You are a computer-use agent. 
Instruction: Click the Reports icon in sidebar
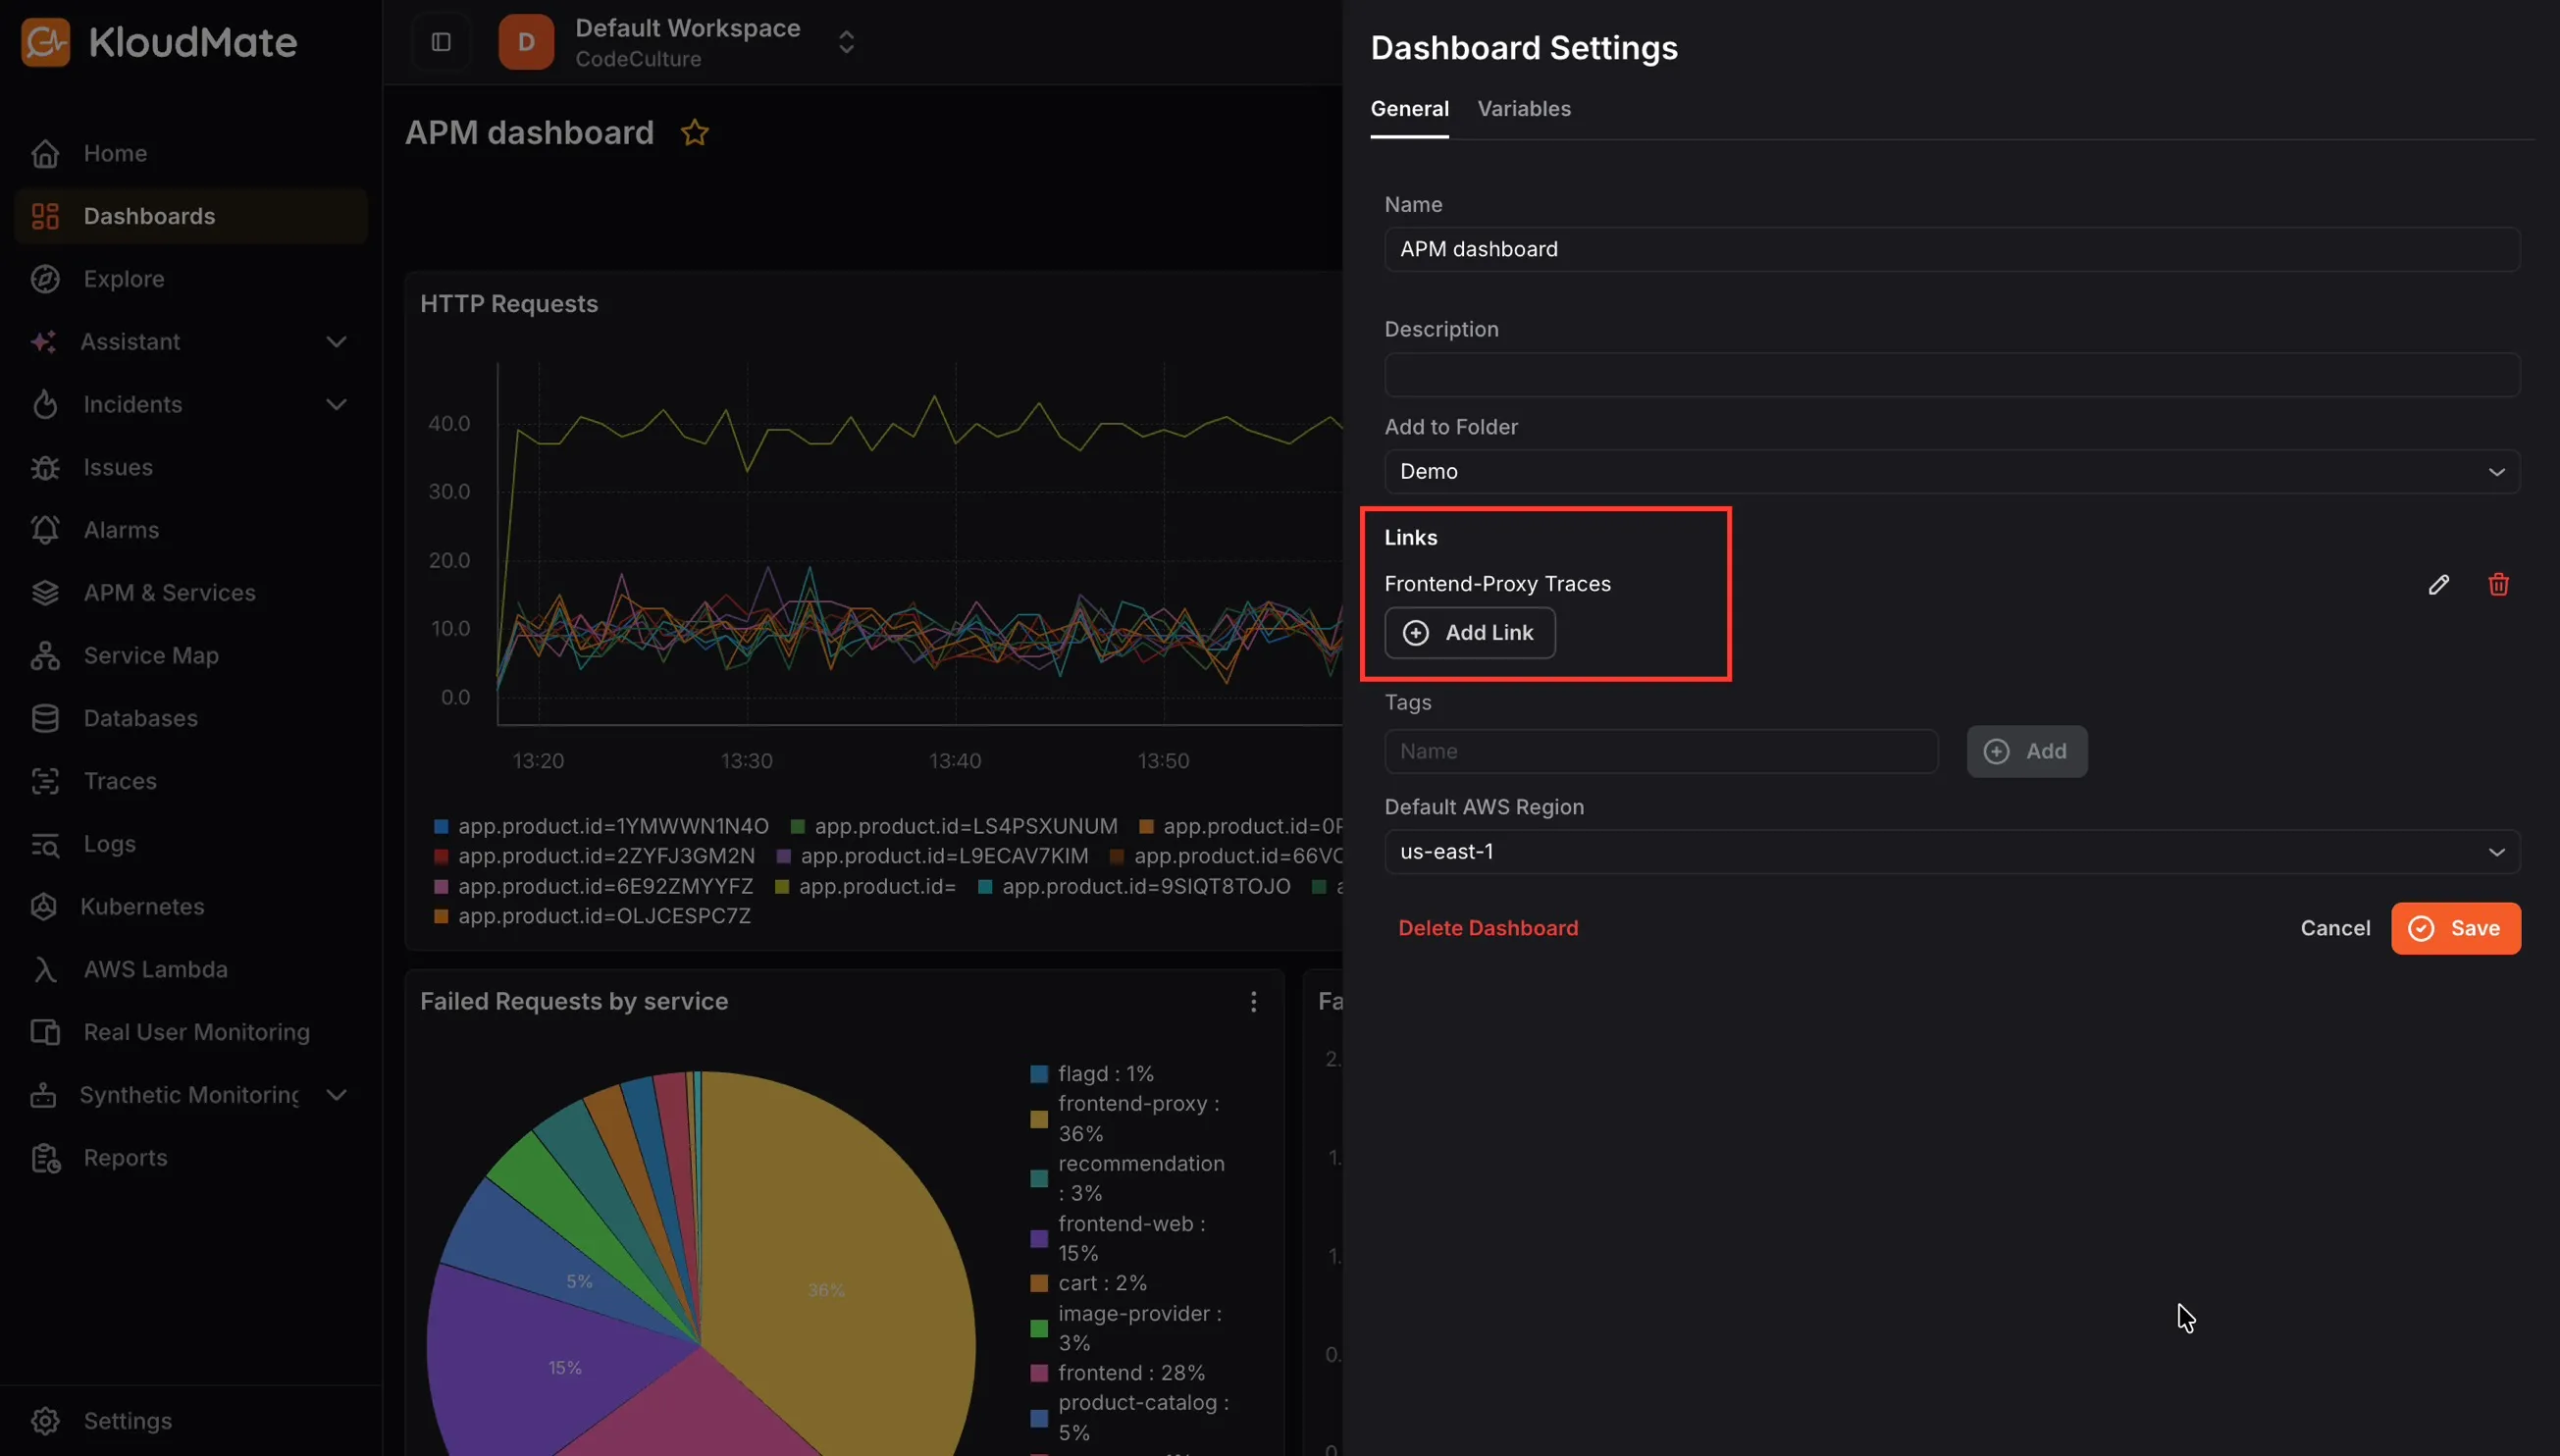[x=45, y=1158]
